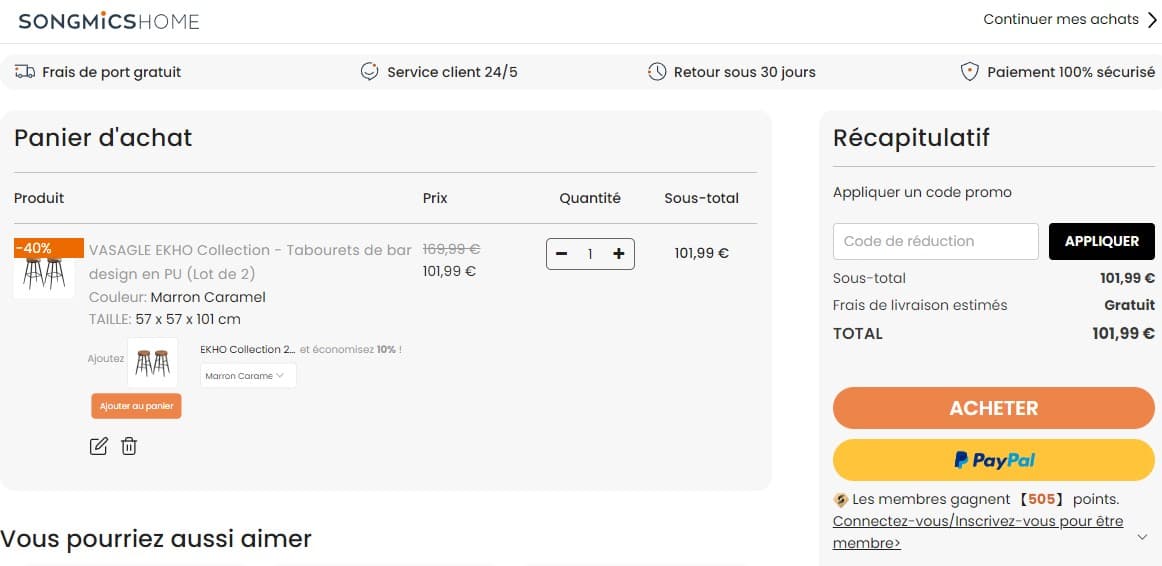The width and height of the screenshot is (1162, 566).
Task: Click the SONGMICS HOME logo
Action: point(109,21)
